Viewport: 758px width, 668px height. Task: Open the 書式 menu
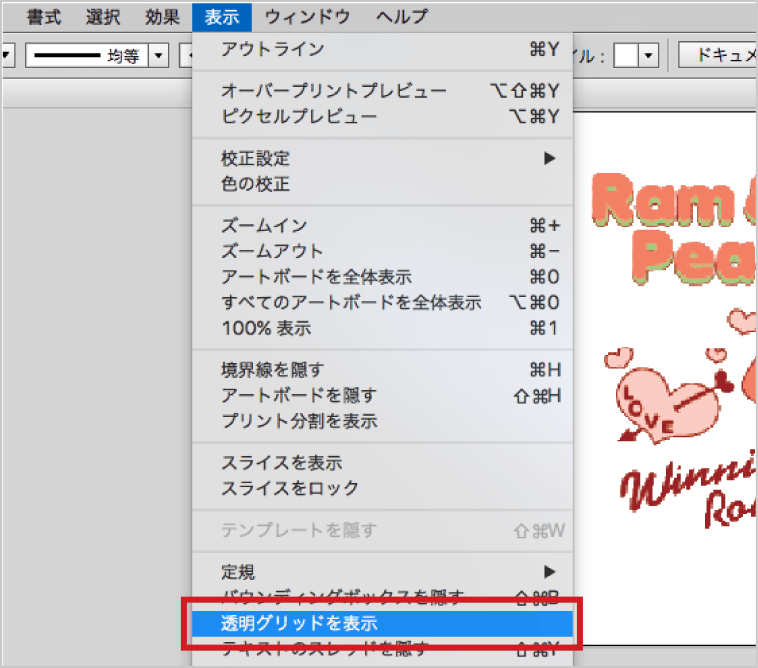coord(44,16)
